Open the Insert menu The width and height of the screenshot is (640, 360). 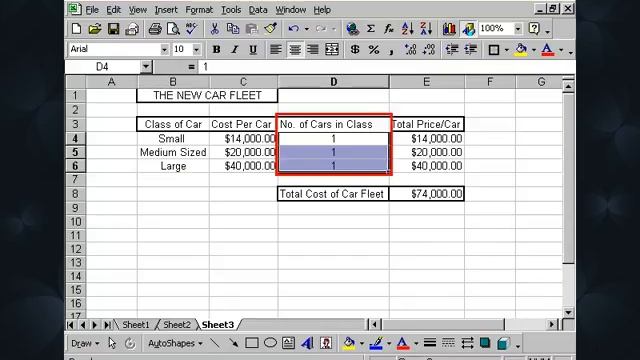166,10
